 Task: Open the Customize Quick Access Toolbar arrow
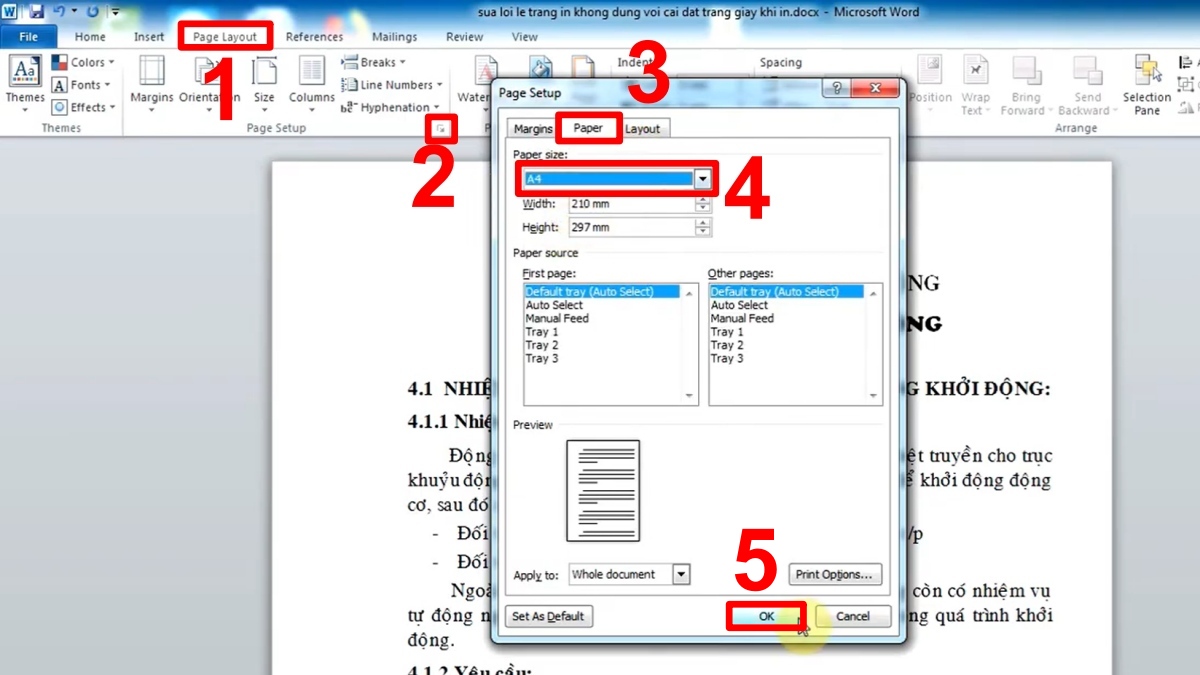coord(115,13)
